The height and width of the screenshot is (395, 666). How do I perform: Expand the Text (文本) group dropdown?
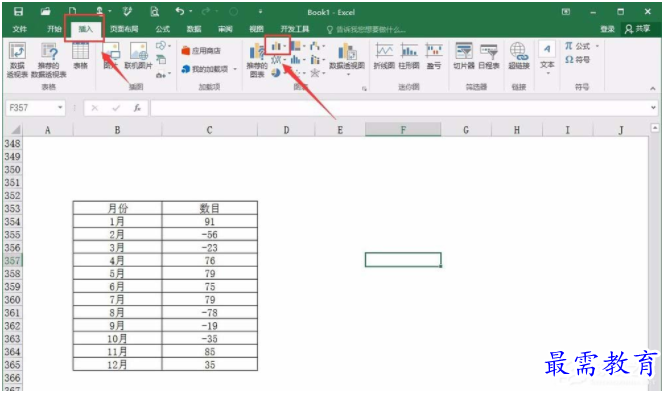547,73
